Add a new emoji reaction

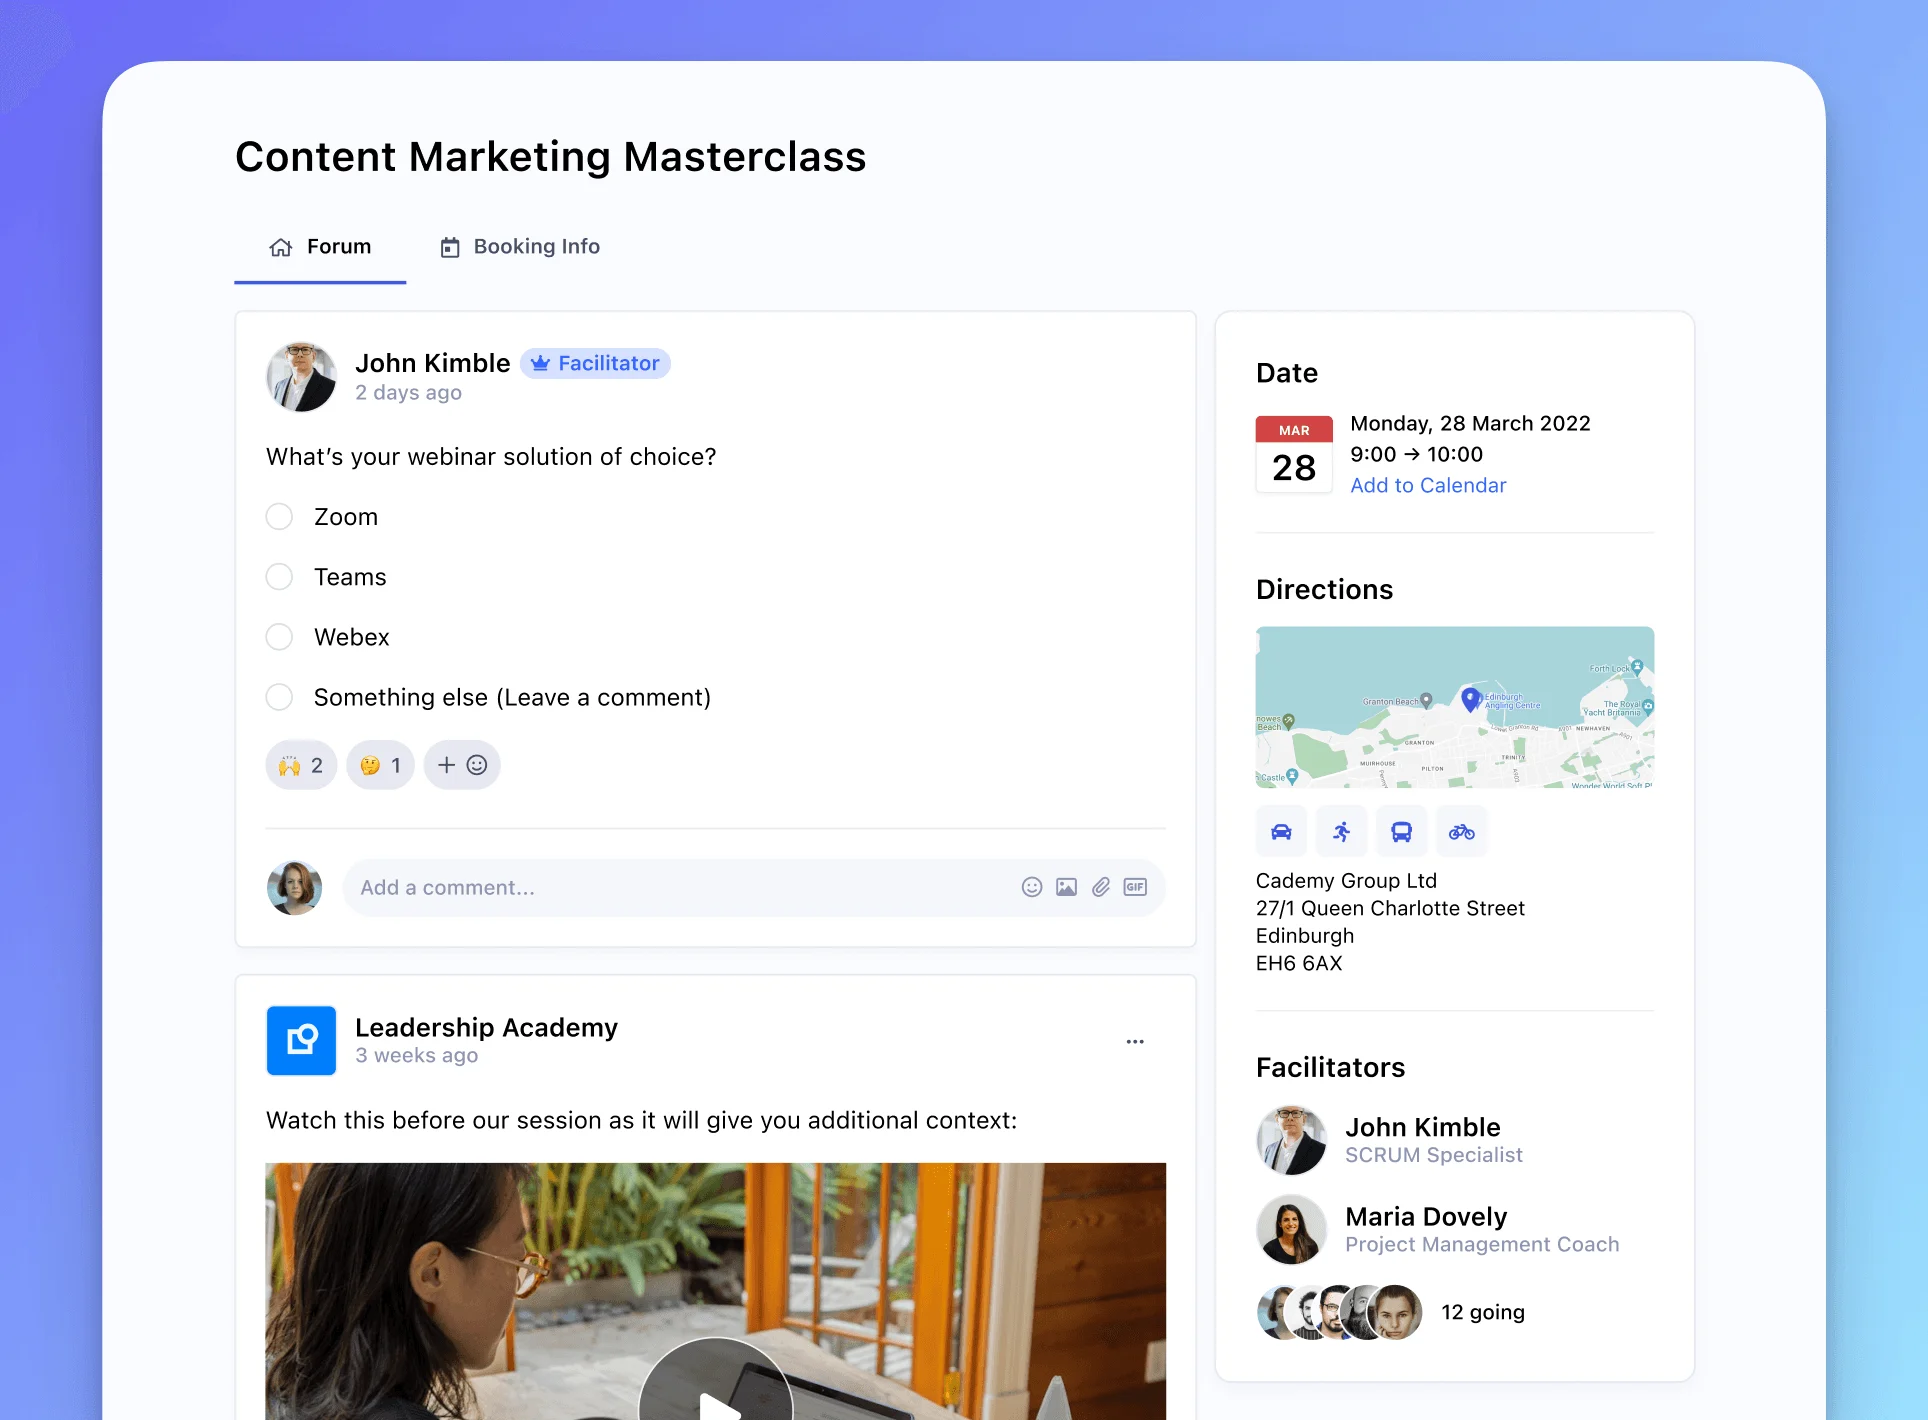pyautogui.click(x=462, y=765)
